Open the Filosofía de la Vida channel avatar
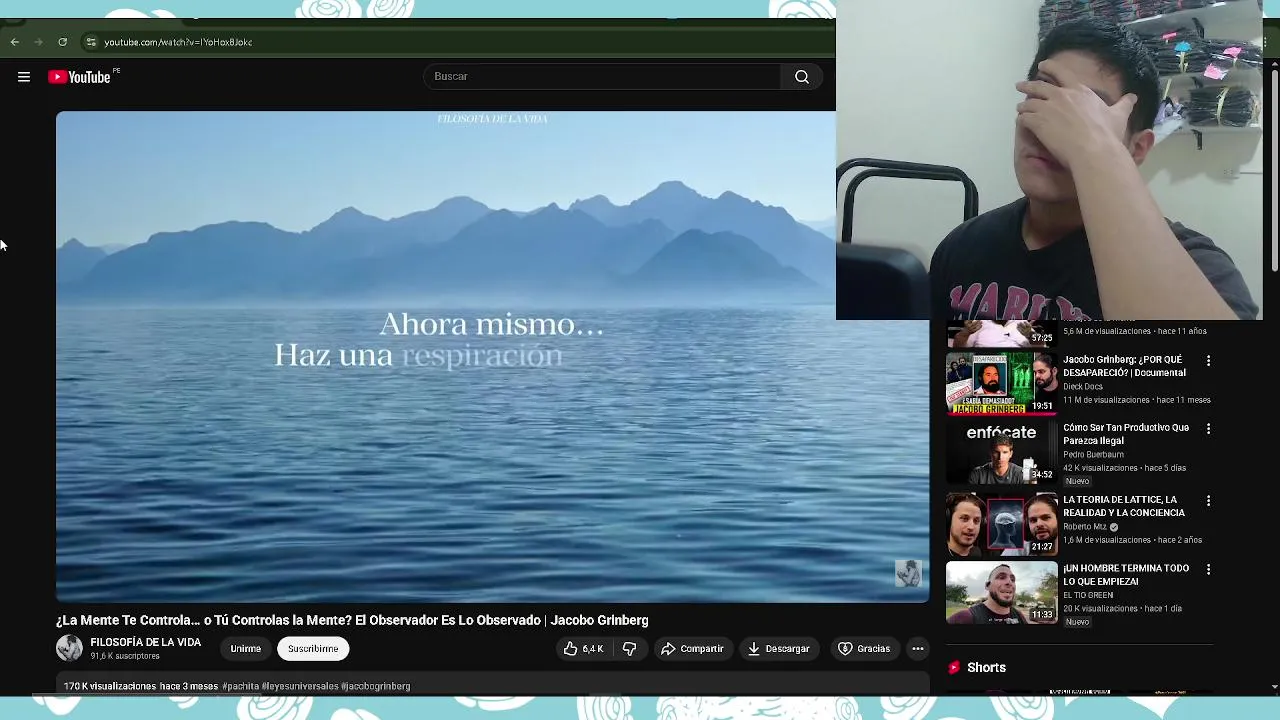 coord(69,648)
